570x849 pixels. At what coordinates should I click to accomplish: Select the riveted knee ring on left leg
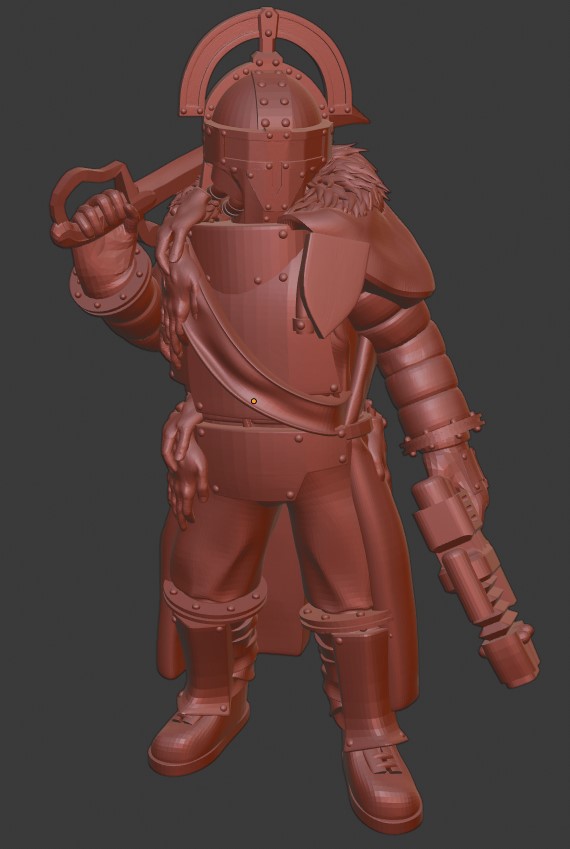214,601
